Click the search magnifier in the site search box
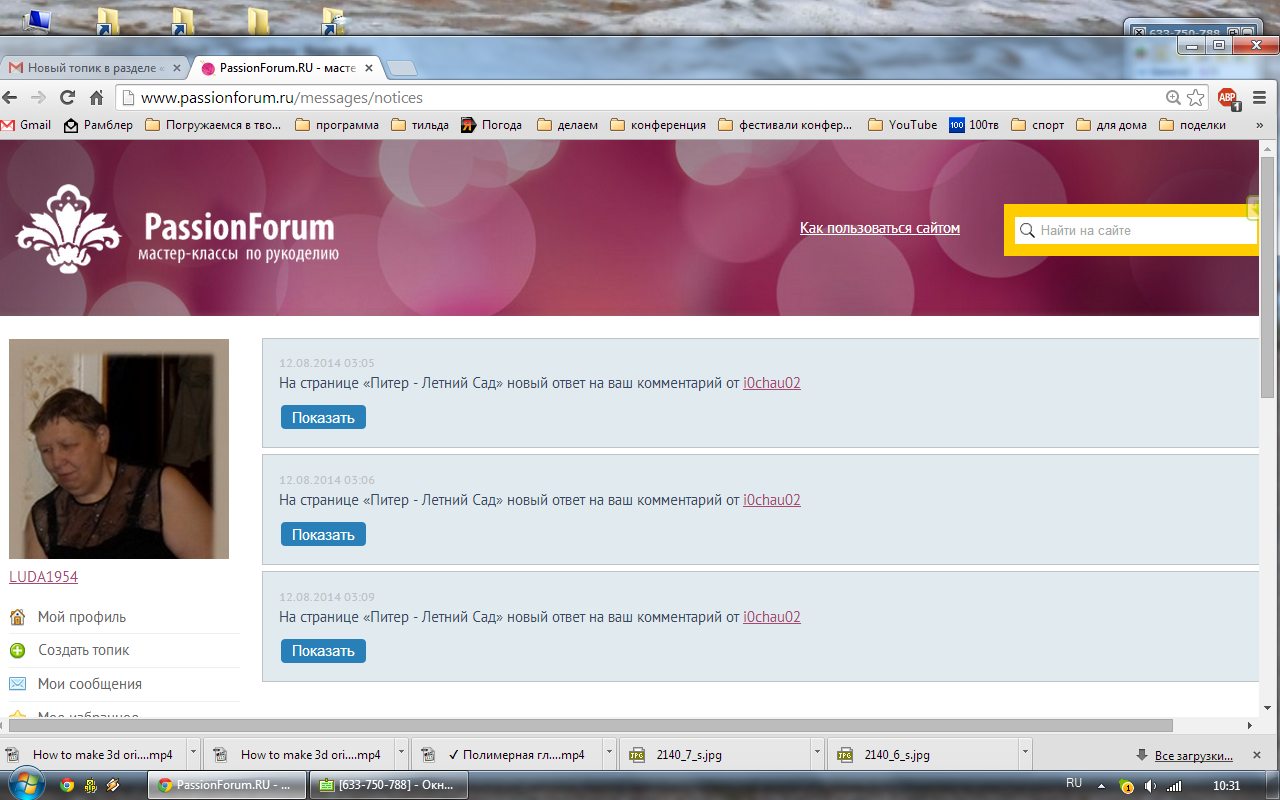 click(x=1027, y=231)
